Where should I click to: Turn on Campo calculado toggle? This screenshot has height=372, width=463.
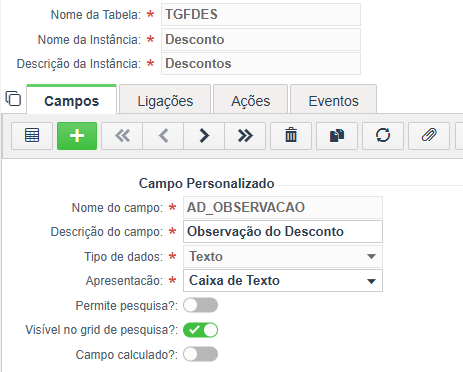(x=201, y=354)
